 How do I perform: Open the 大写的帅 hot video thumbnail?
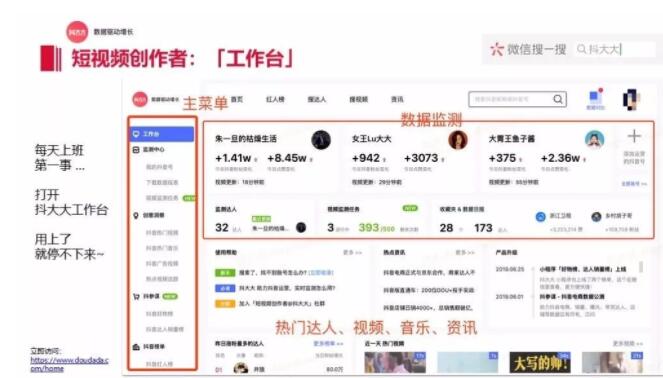pos(540,362)
